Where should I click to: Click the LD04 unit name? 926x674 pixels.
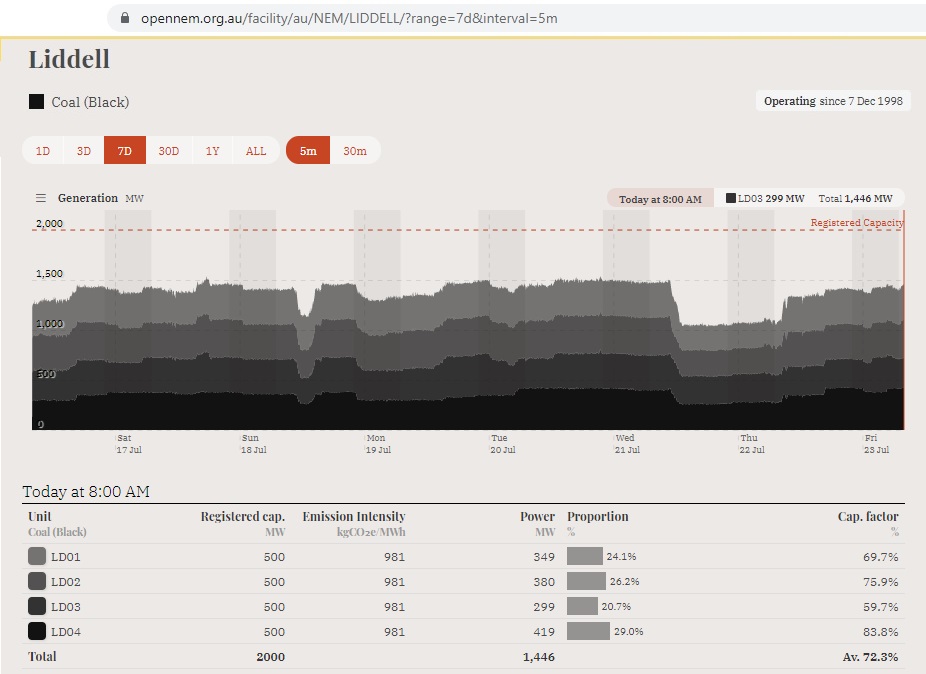point(66,631)
